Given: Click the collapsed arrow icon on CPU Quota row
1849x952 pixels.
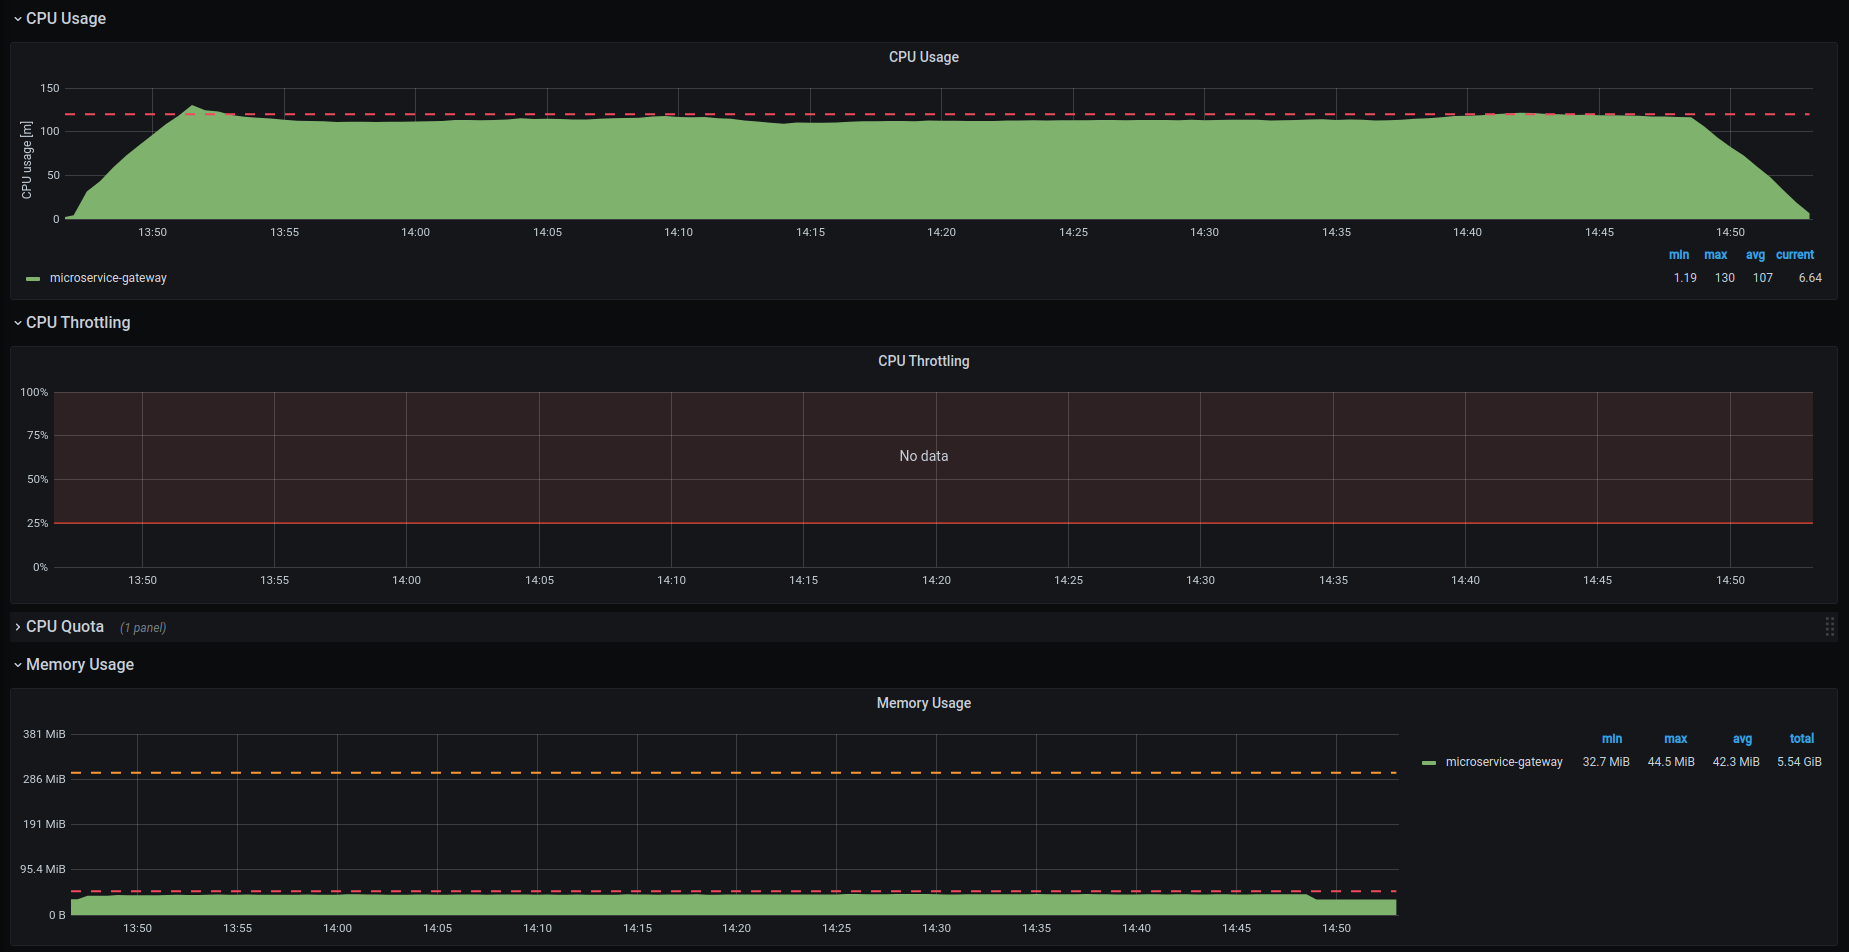Looking at the screenshot, I should (17, 626).
